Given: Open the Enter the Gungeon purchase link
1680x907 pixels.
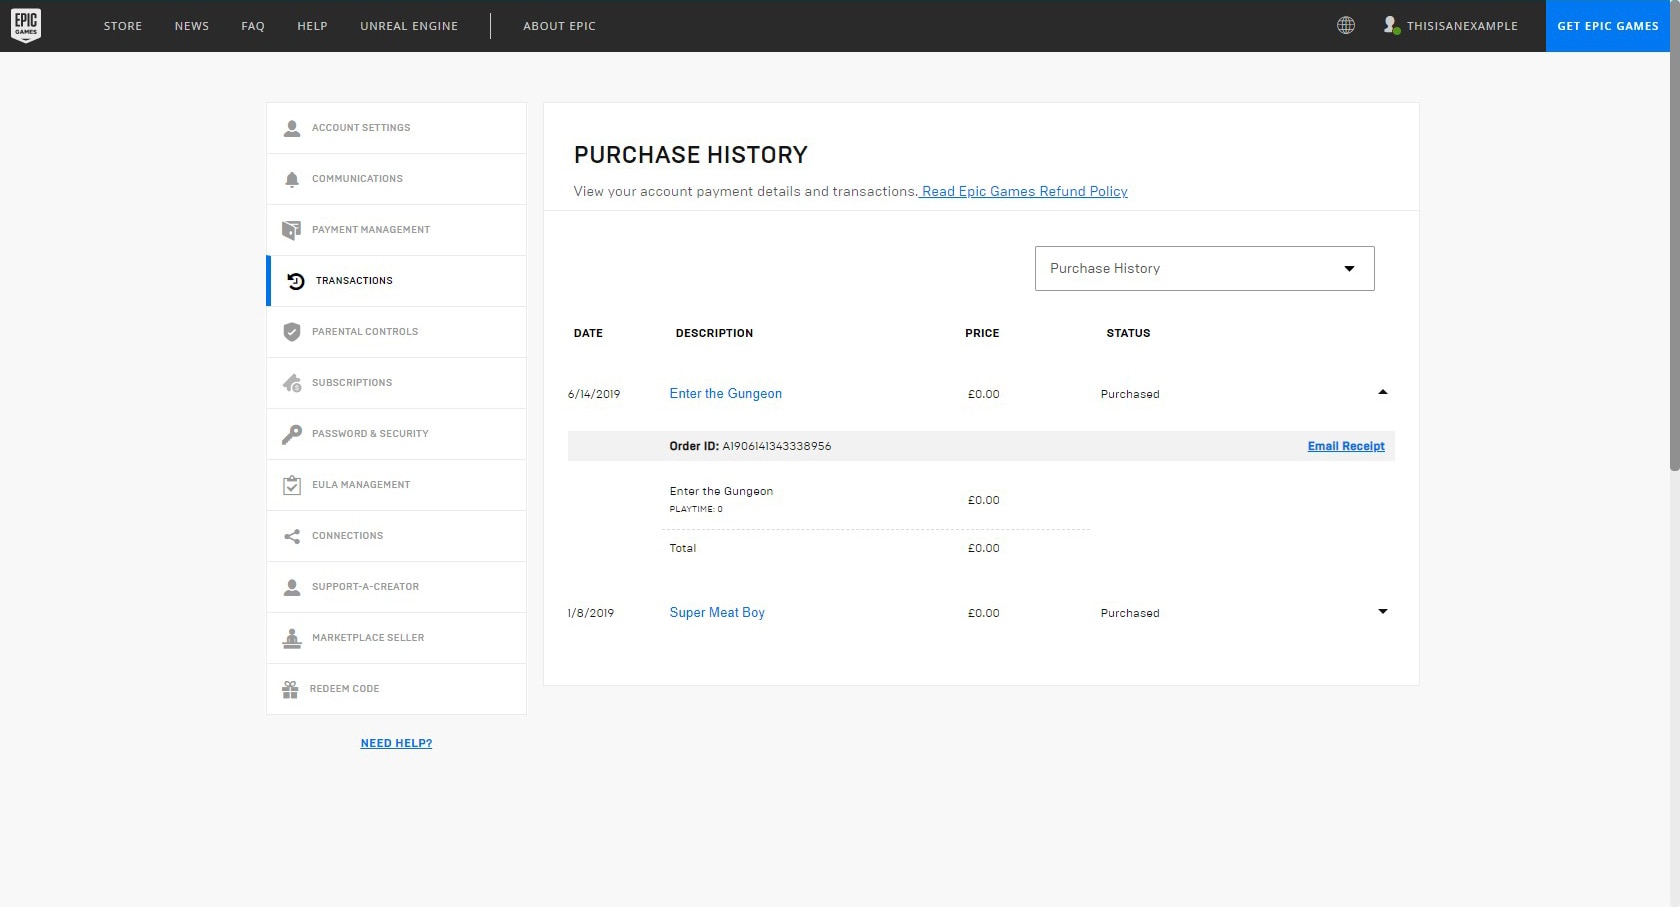Looking at the screenshot, I should click(726, 394).
